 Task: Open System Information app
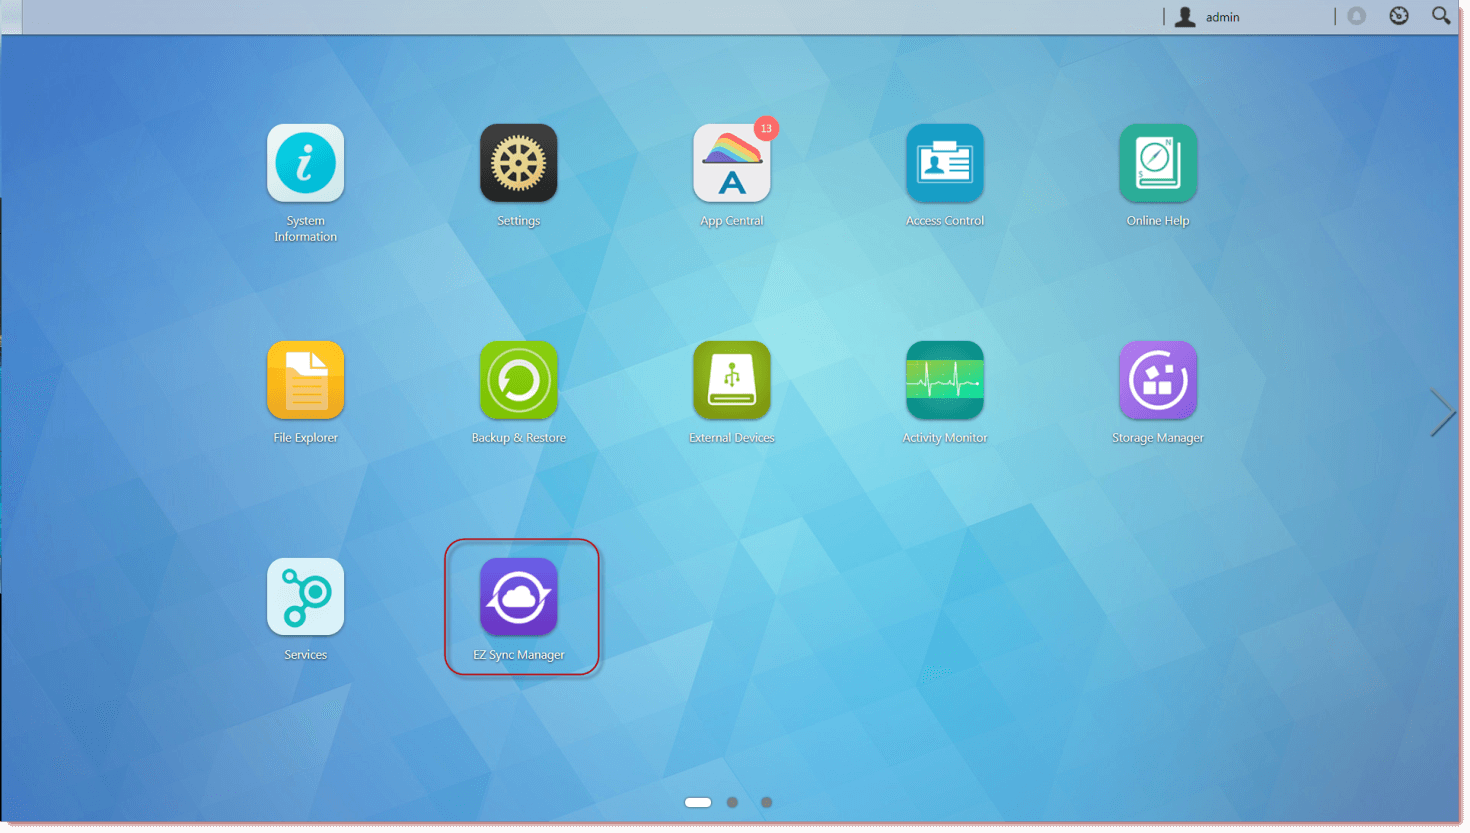(305, 163)
